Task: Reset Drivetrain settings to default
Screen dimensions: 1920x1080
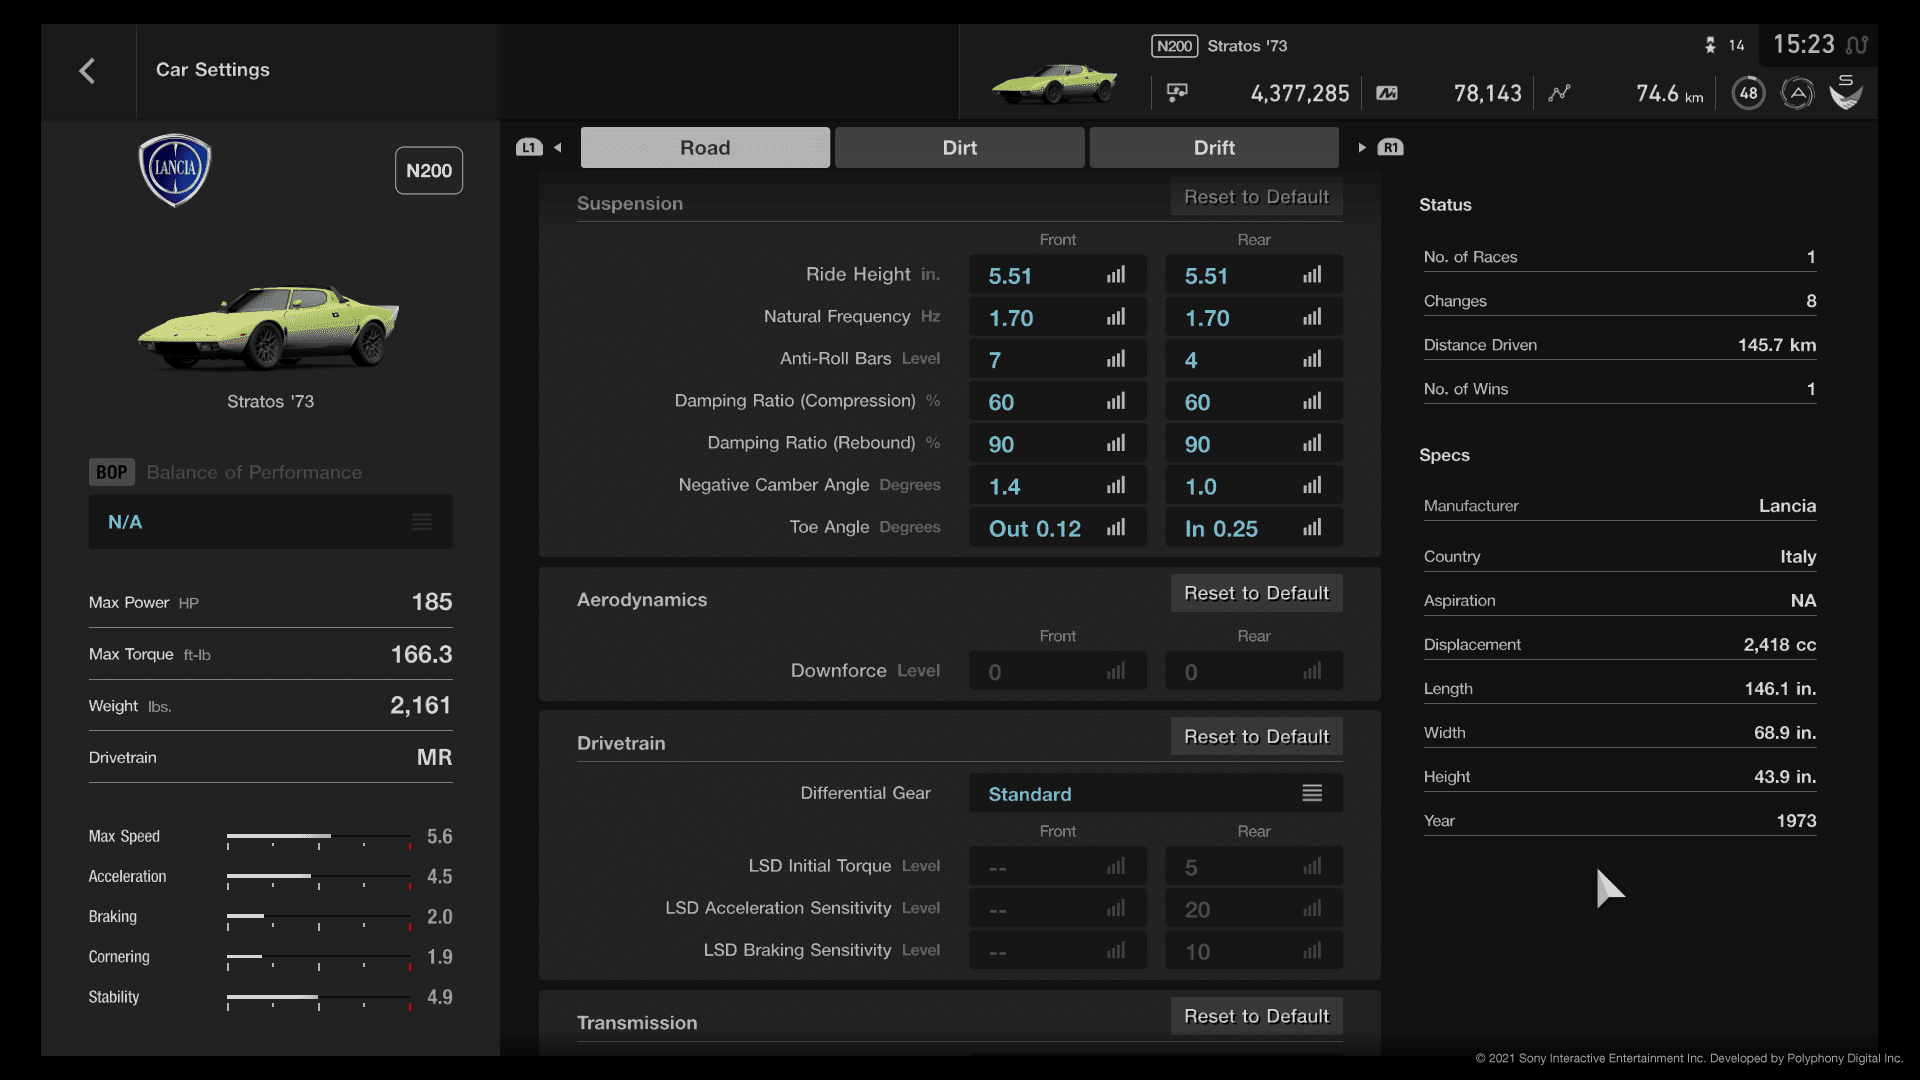Action: coord(1257,737)
